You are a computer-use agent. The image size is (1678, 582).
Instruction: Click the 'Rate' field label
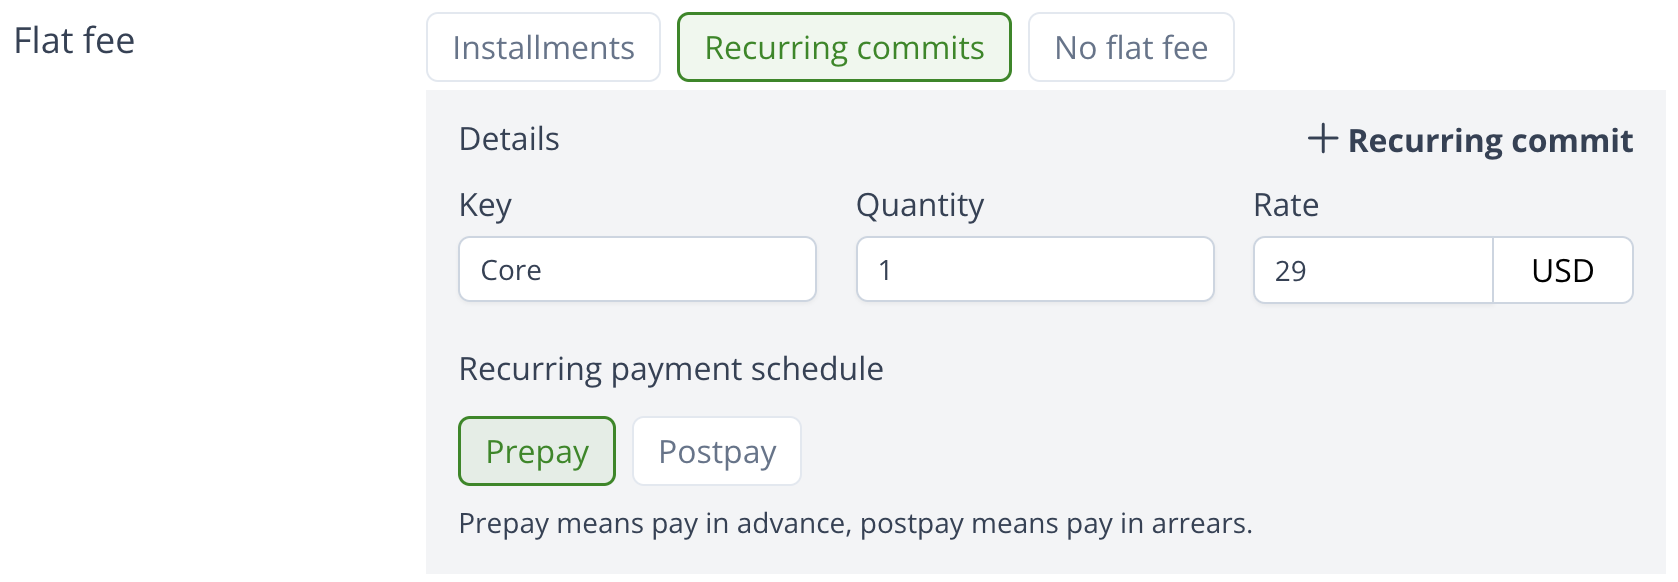pyautogui.click(x=1286, y=205)
